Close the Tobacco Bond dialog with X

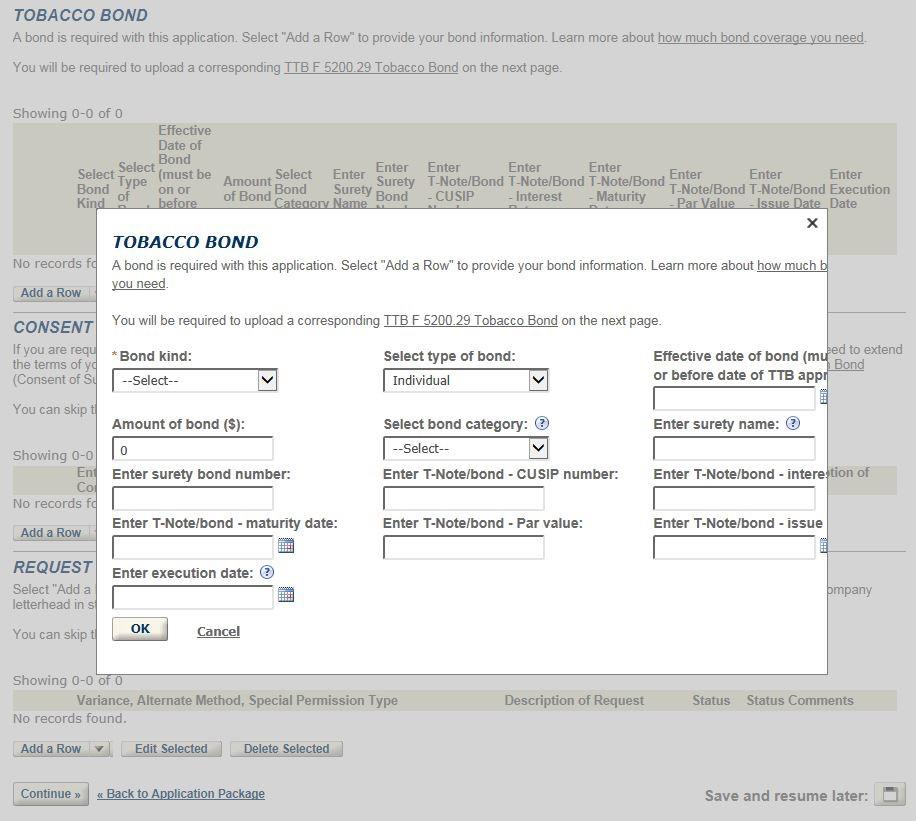(x=812, y=223)
